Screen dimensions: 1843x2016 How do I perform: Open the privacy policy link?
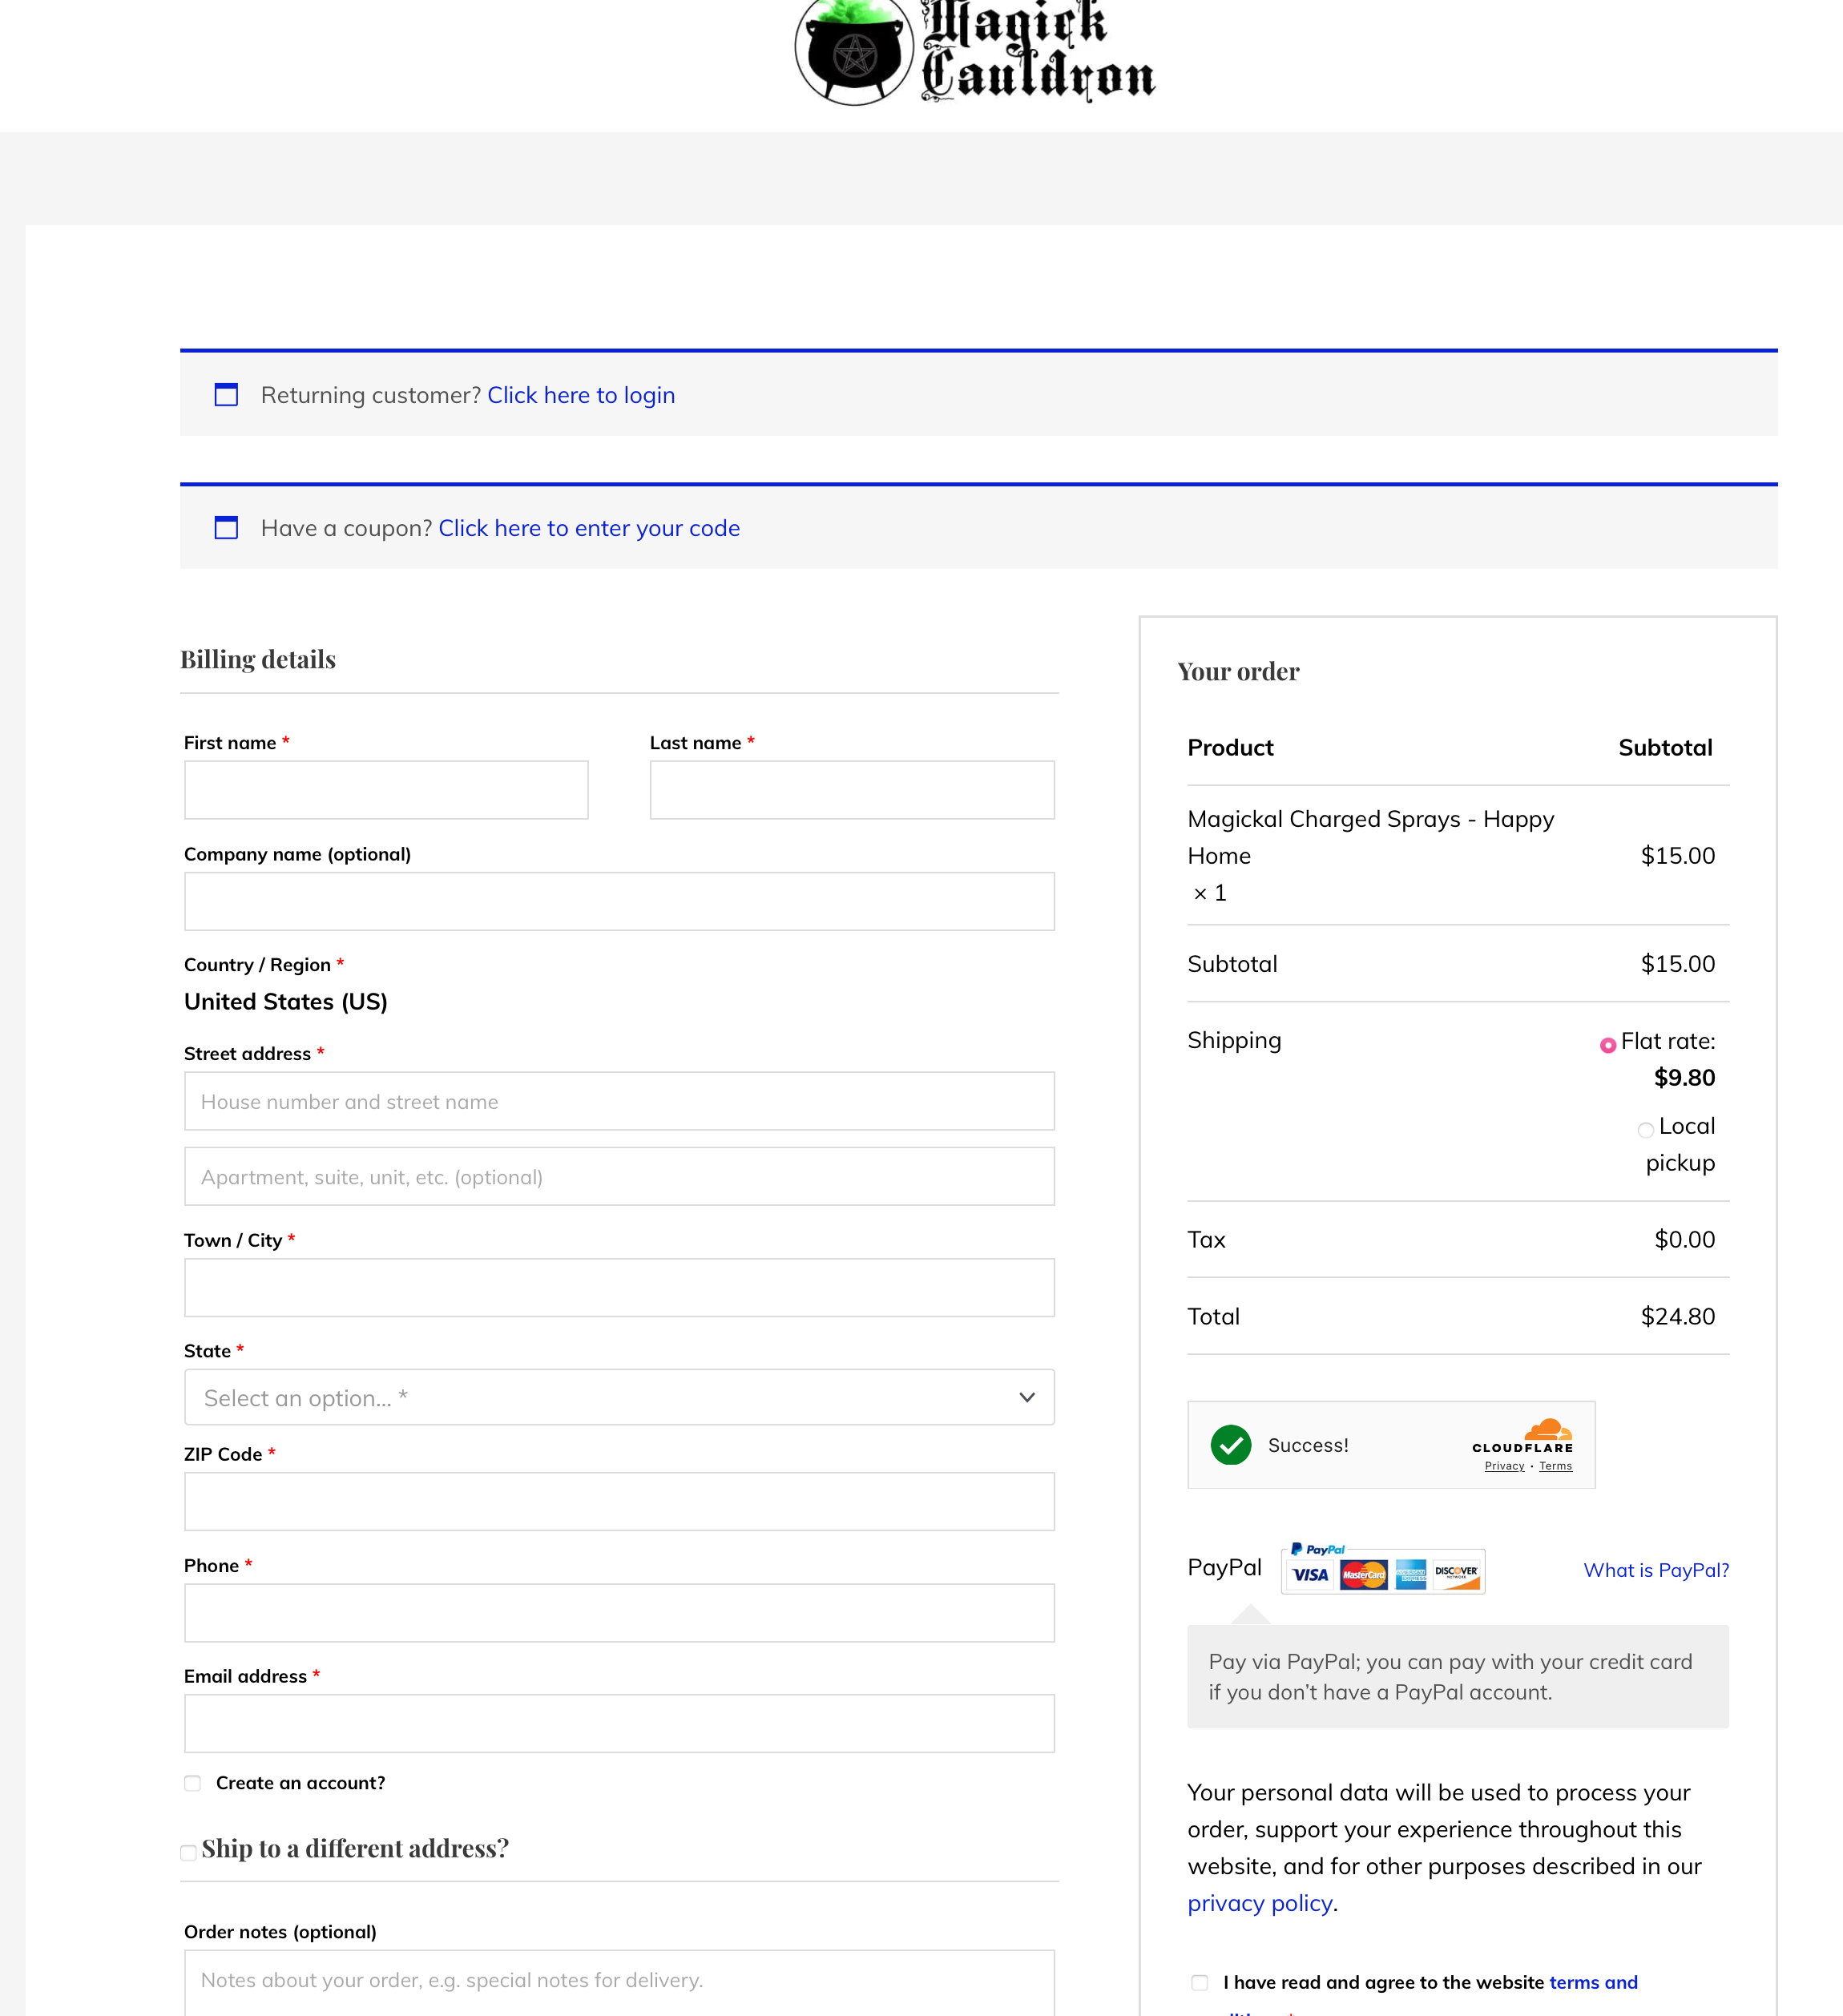(1259, 1903)
